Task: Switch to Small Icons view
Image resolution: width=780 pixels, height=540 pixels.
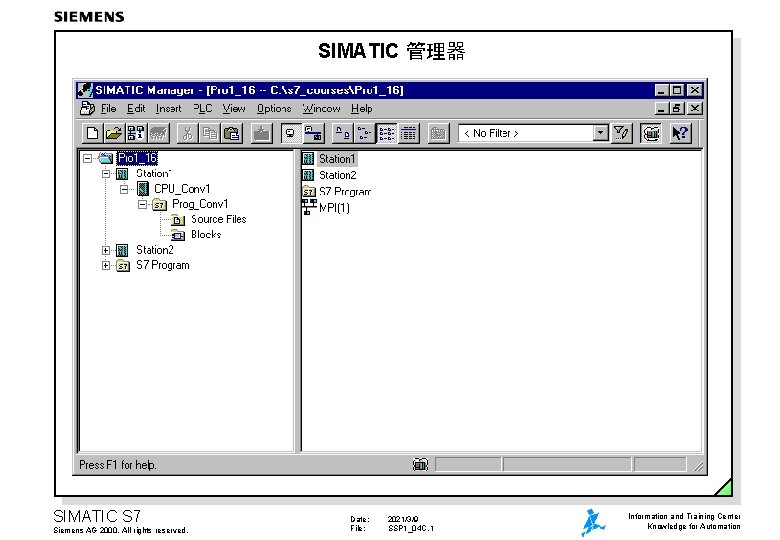Action: [x=365, y=133]
